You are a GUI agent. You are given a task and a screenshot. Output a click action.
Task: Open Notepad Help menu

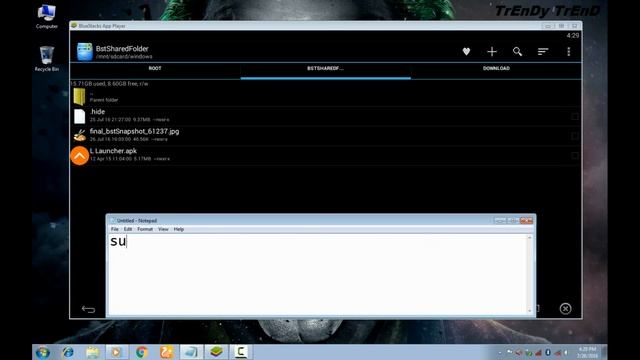point(179,229)
